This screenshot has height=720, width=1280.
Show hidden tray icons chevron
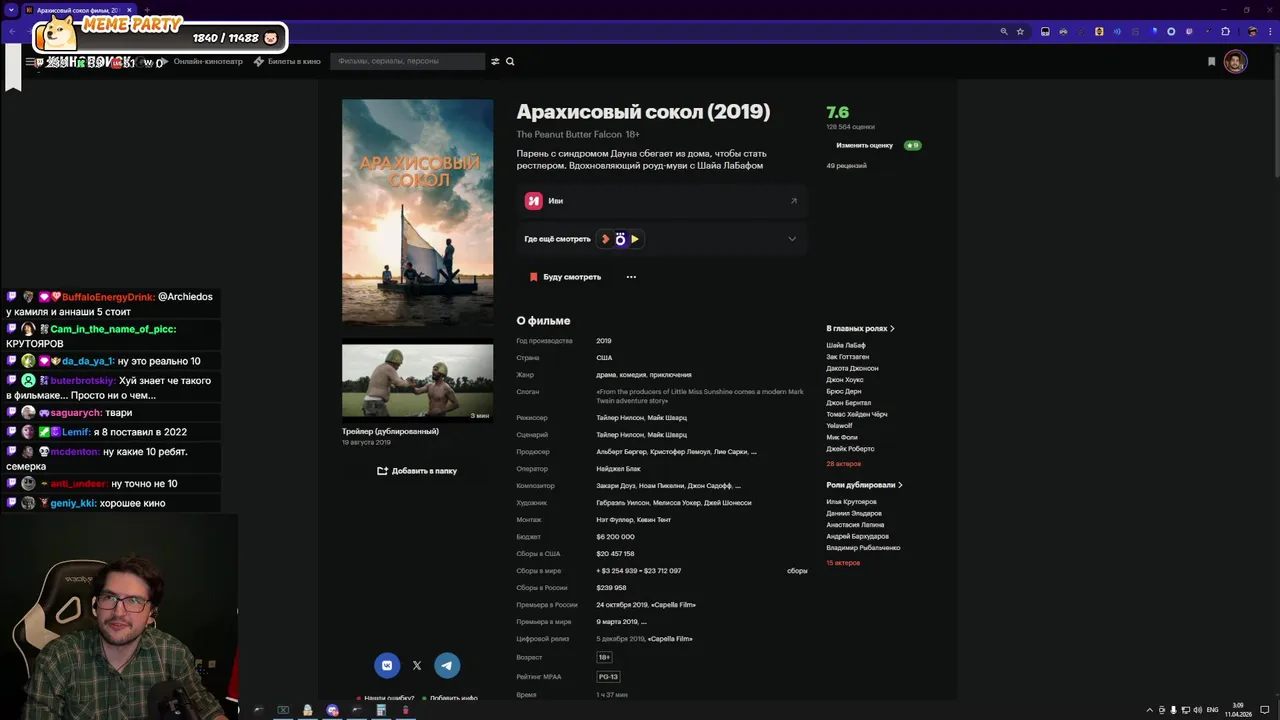pyautogui.click(x=1149, y=710)
